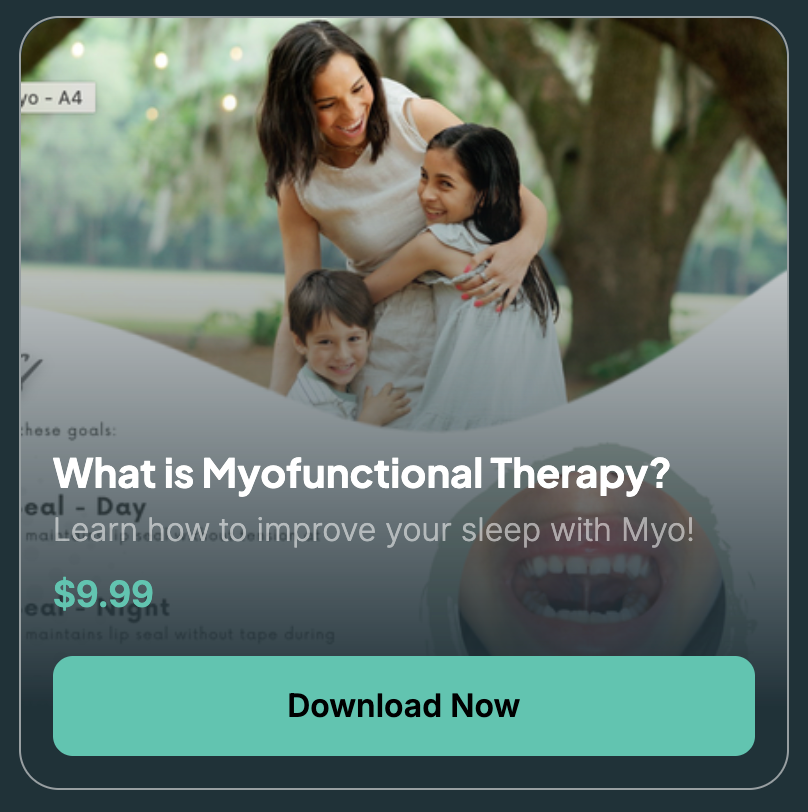808x812 pixels.
Task: Select the $9.99 price label
Action: click(103, 593)
